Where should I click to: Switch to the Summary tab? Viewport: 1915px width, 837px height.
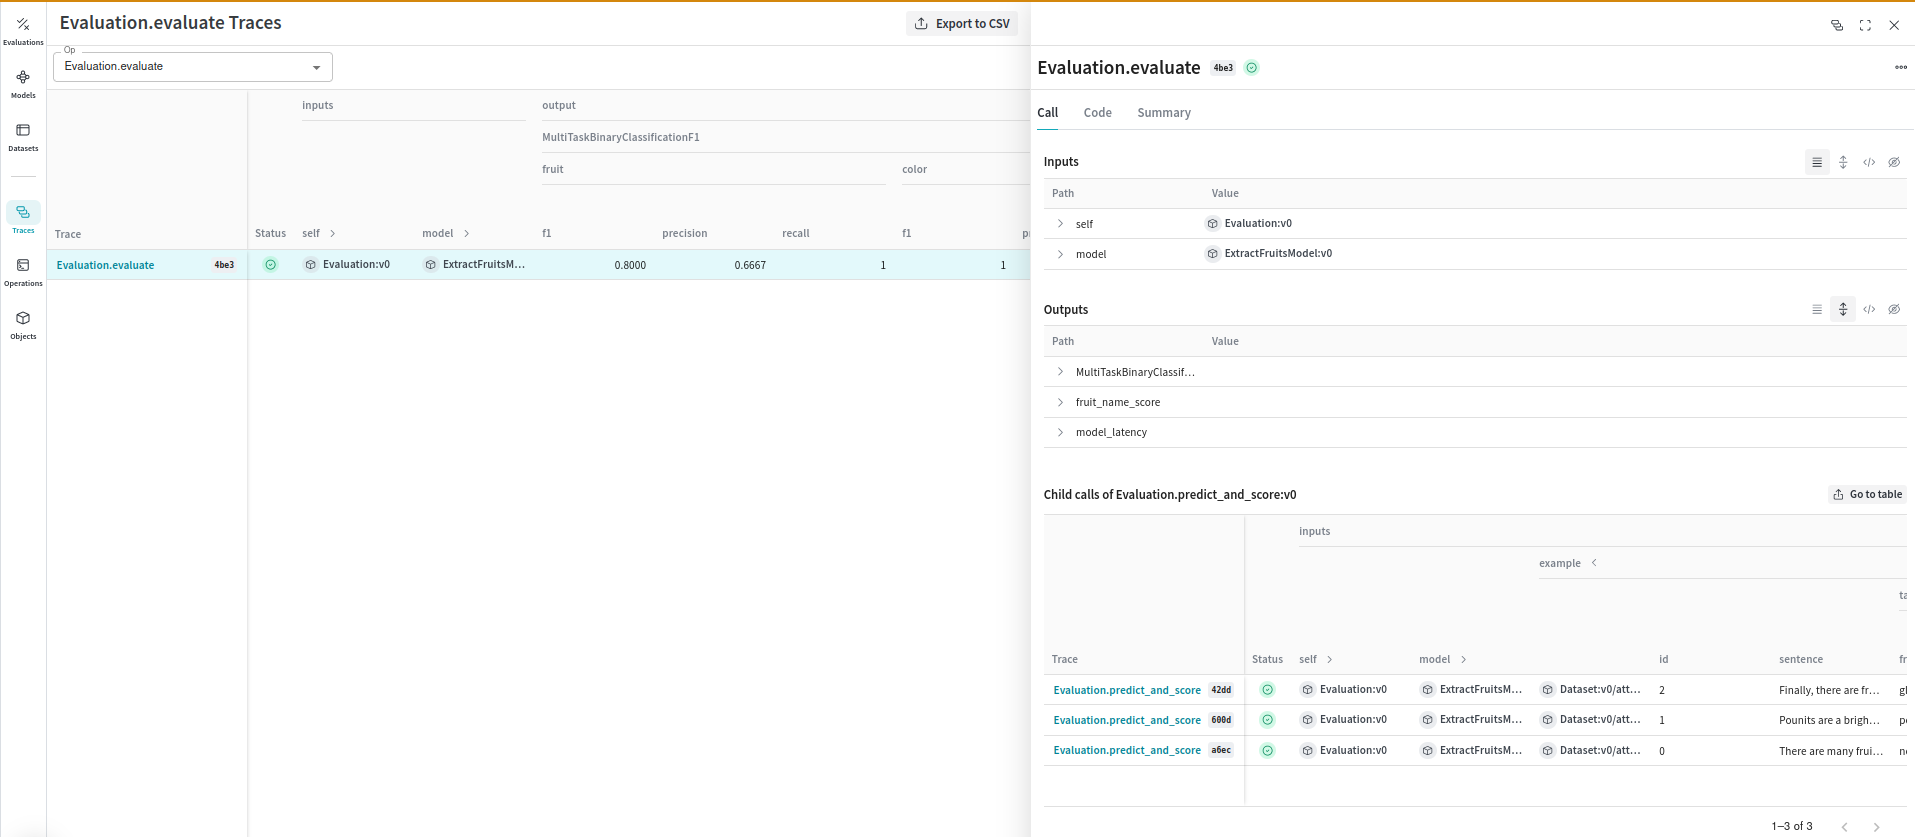tap(1163, 113)
